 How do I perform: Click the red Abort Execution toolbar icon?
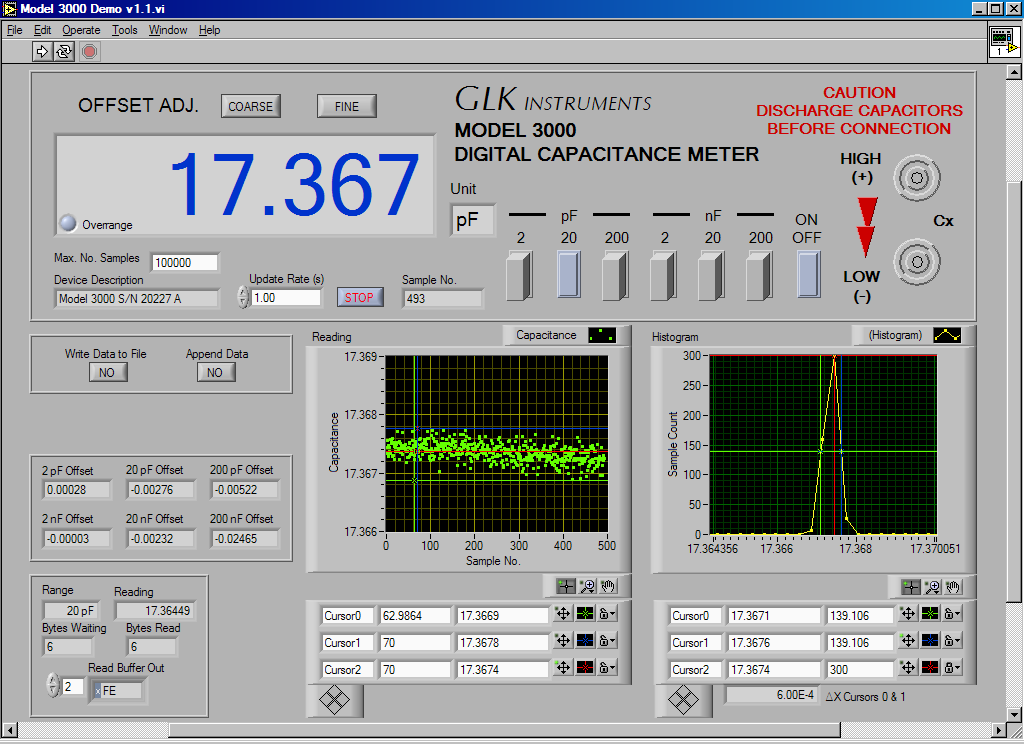point(89,51)
